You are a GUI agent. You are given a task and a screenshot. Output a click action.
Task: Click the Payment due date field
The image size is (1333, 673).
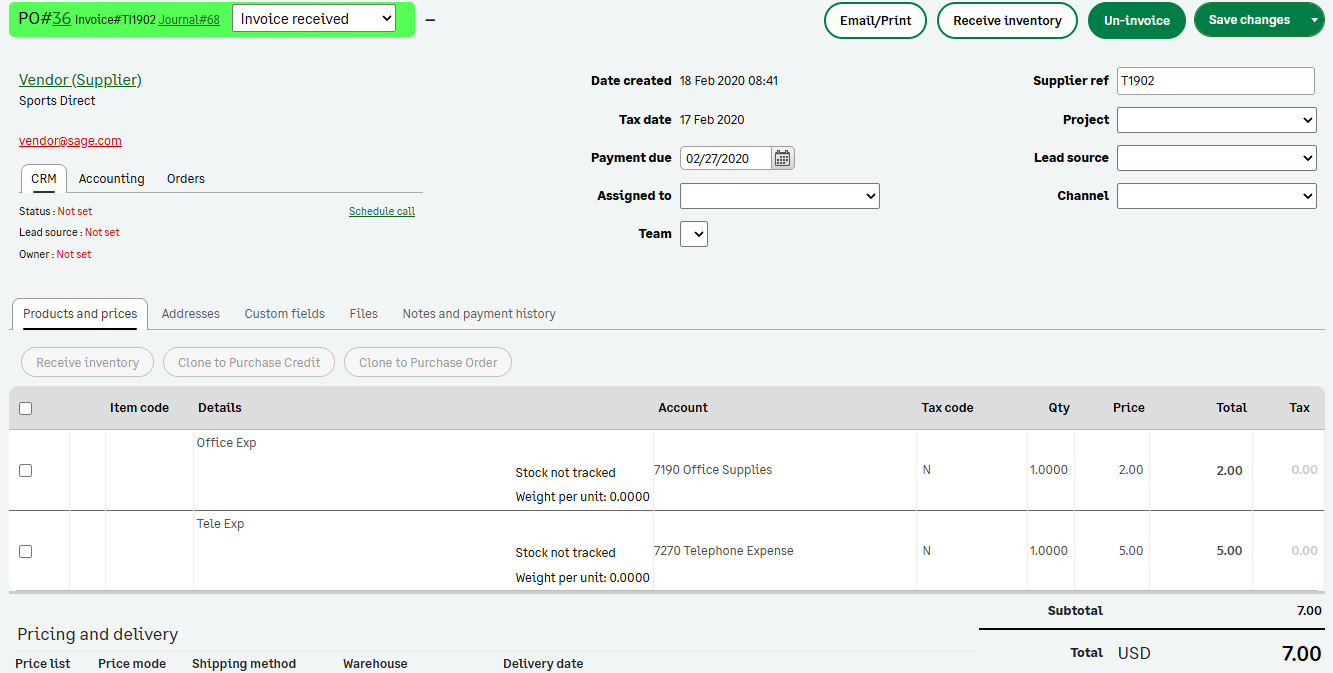(x=726, y=158)
